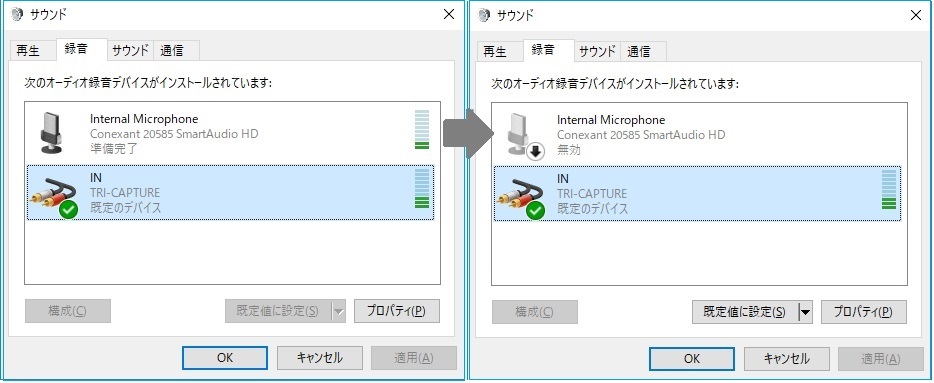Open サウンド tab in left window

(x=130, y=51)
